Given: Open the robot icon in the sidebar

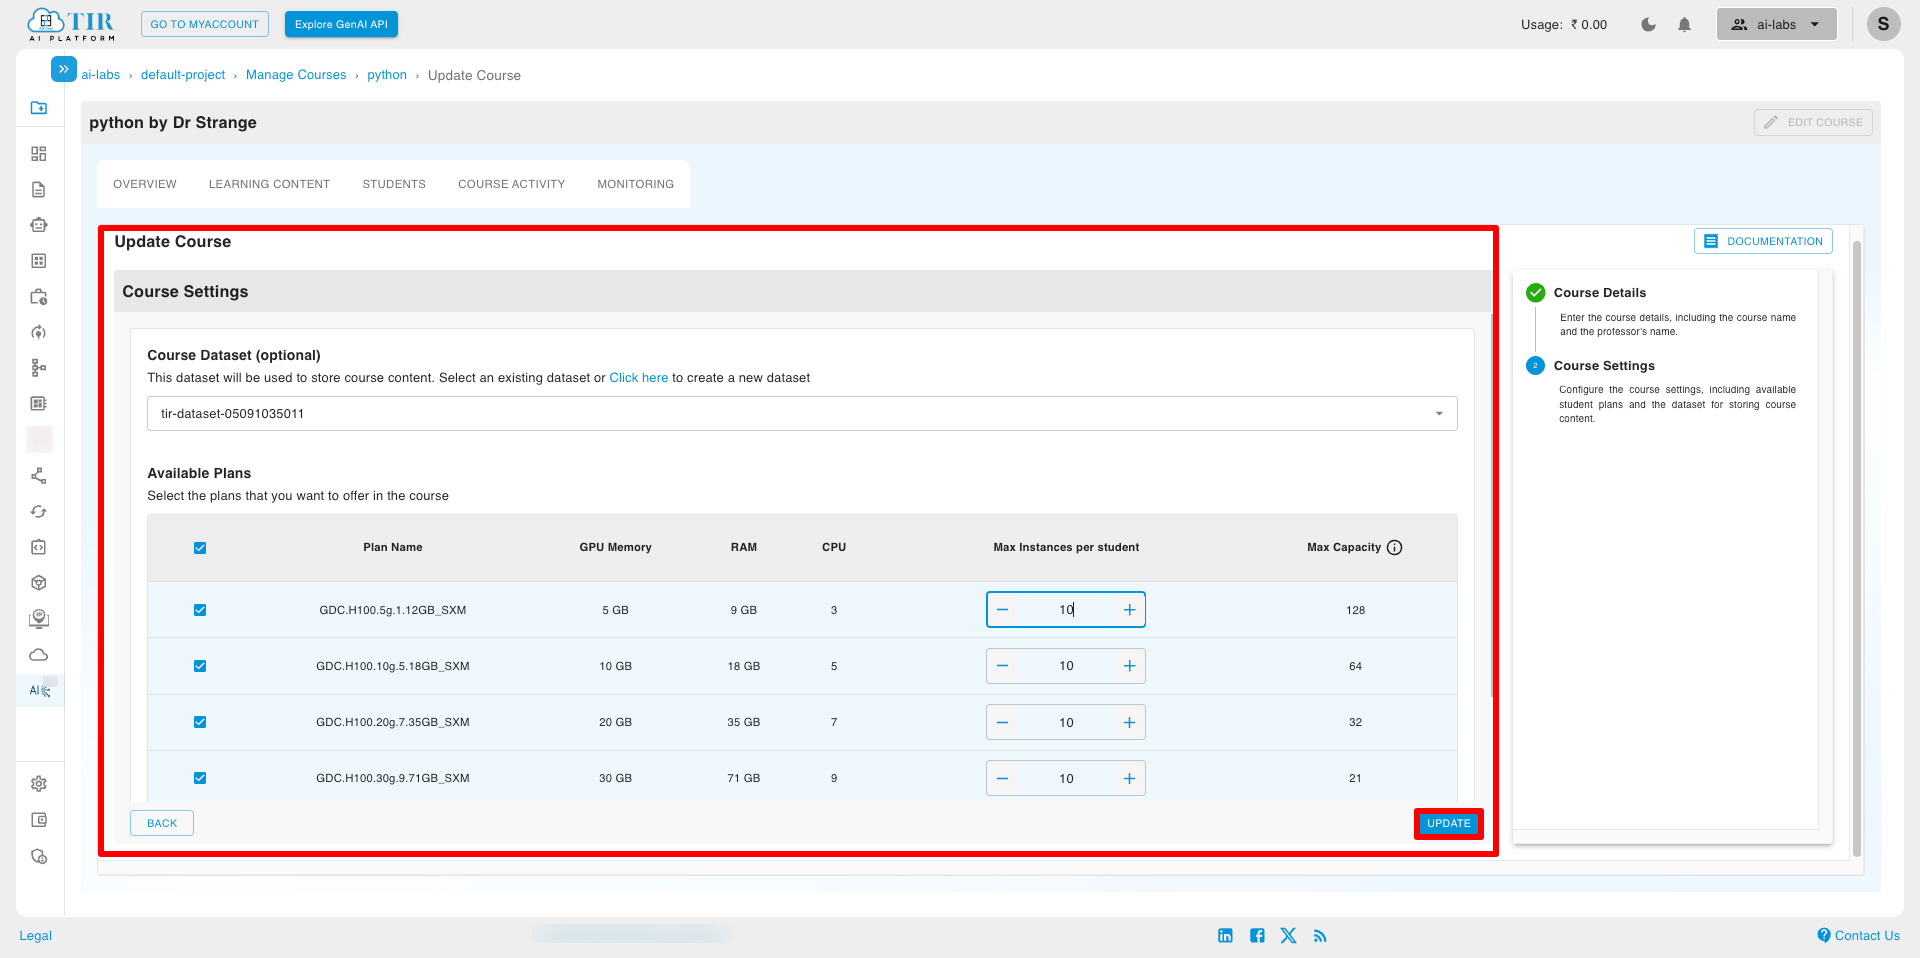Looking at the screenshot, I should pos(39,225).
